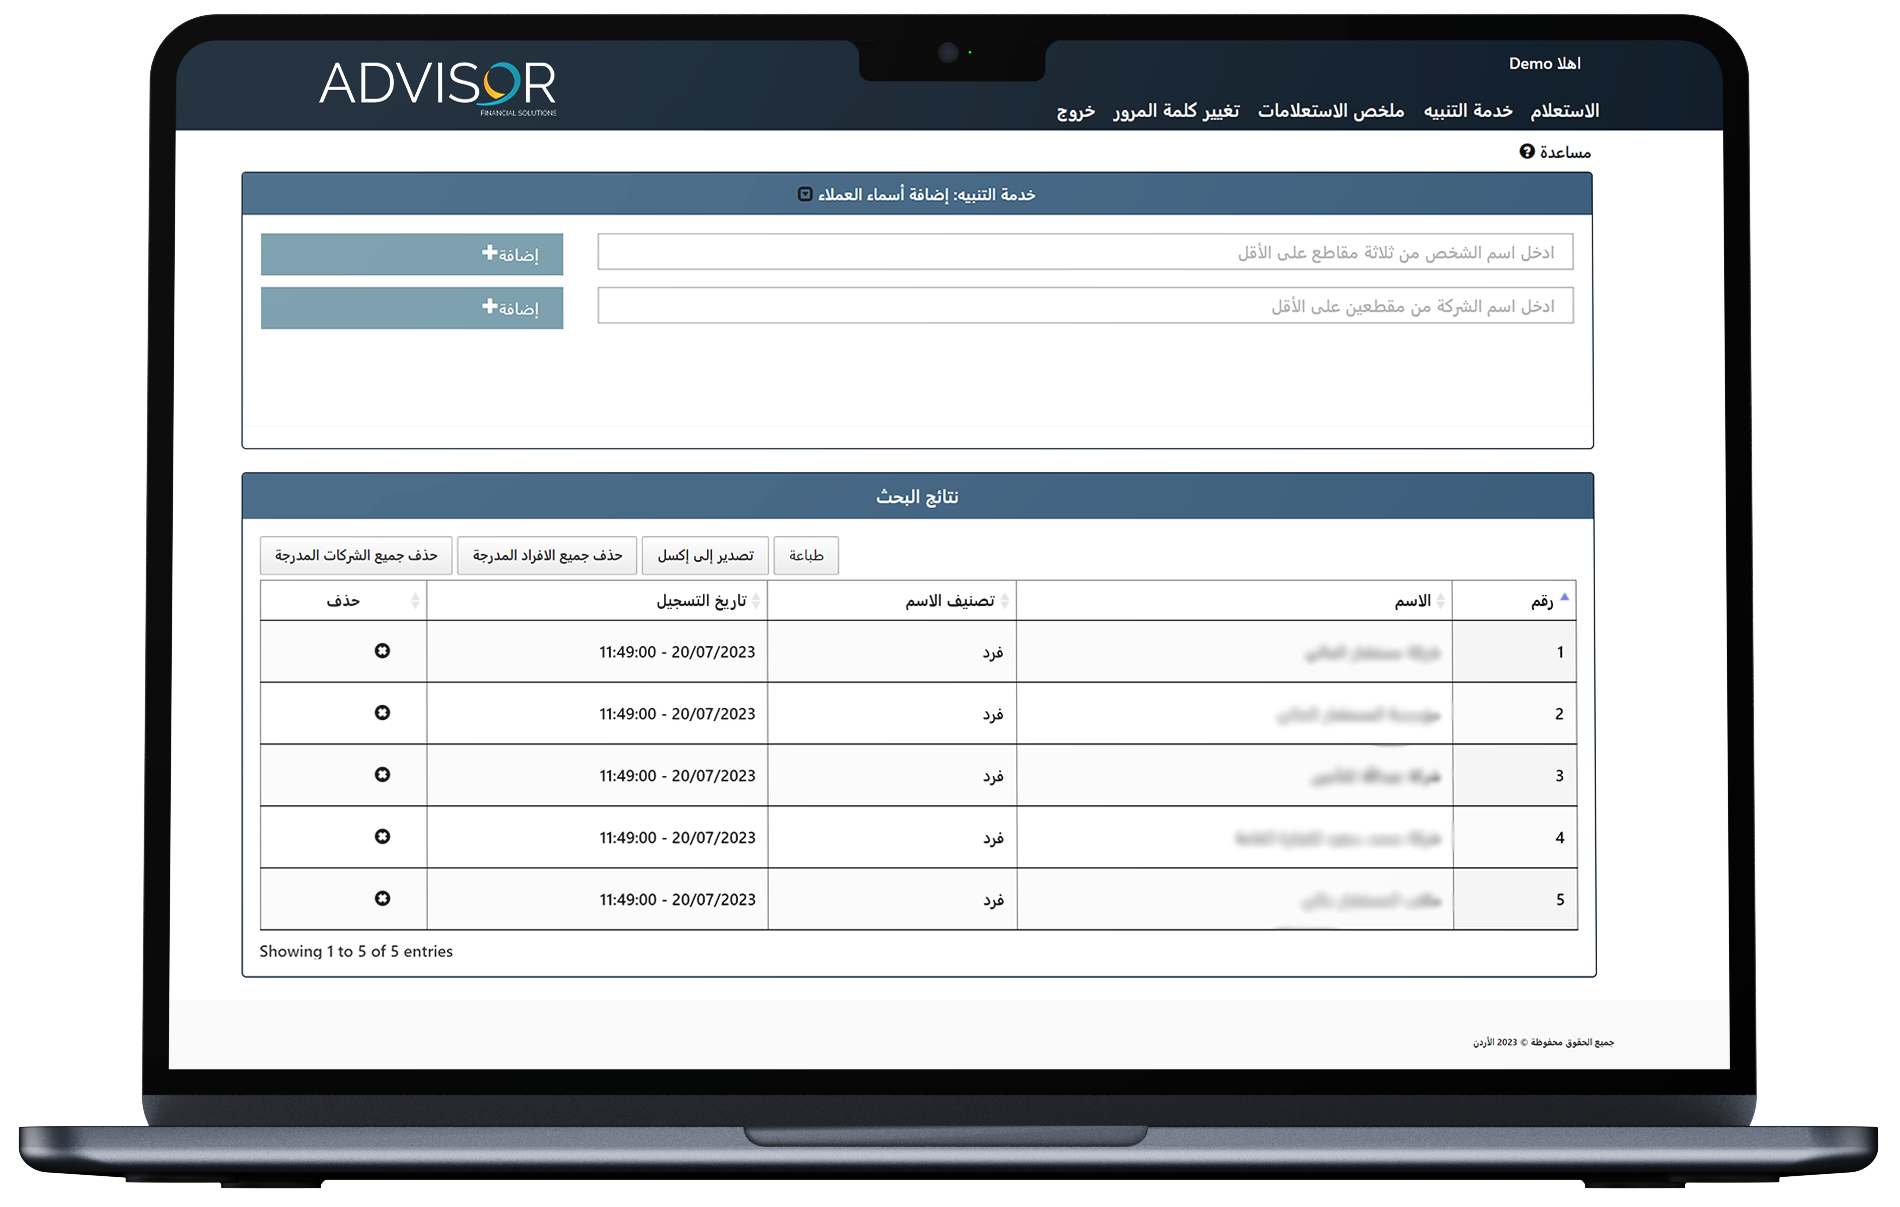The height and width of the screenshot is (1207, 1900).
Task: Sort table by حذف column
Action: pos(343,600)
